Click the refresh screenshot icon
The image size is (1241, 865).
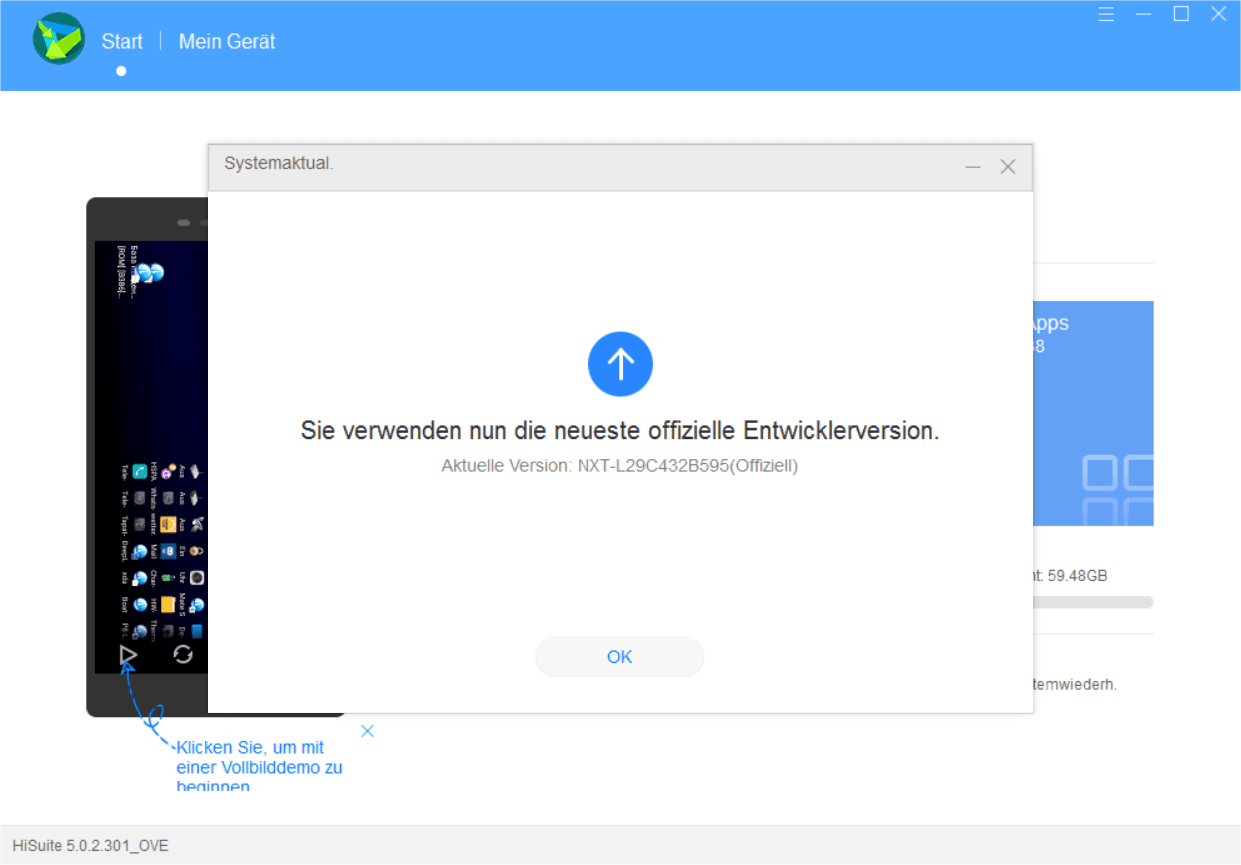point(183,654)
